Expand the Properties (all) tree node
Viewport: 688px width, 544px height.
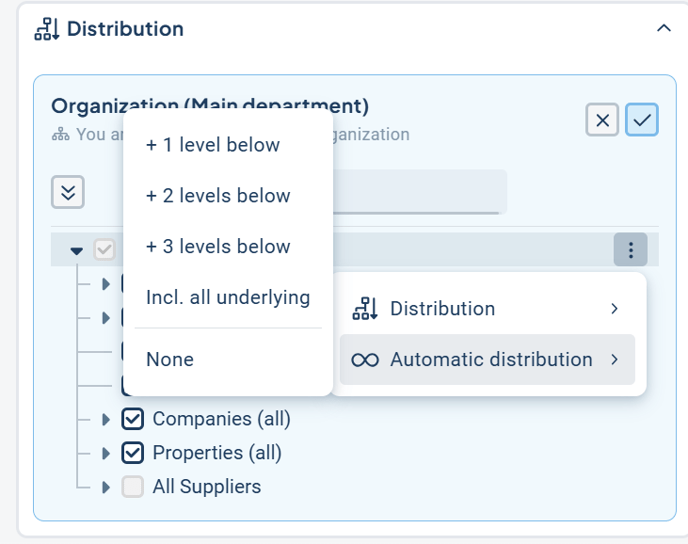point(106,453)
